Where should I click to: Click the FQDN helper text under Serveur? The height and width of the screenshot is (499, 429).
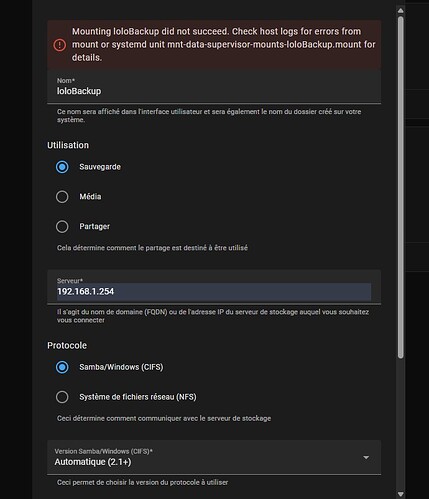coord(213,316)
